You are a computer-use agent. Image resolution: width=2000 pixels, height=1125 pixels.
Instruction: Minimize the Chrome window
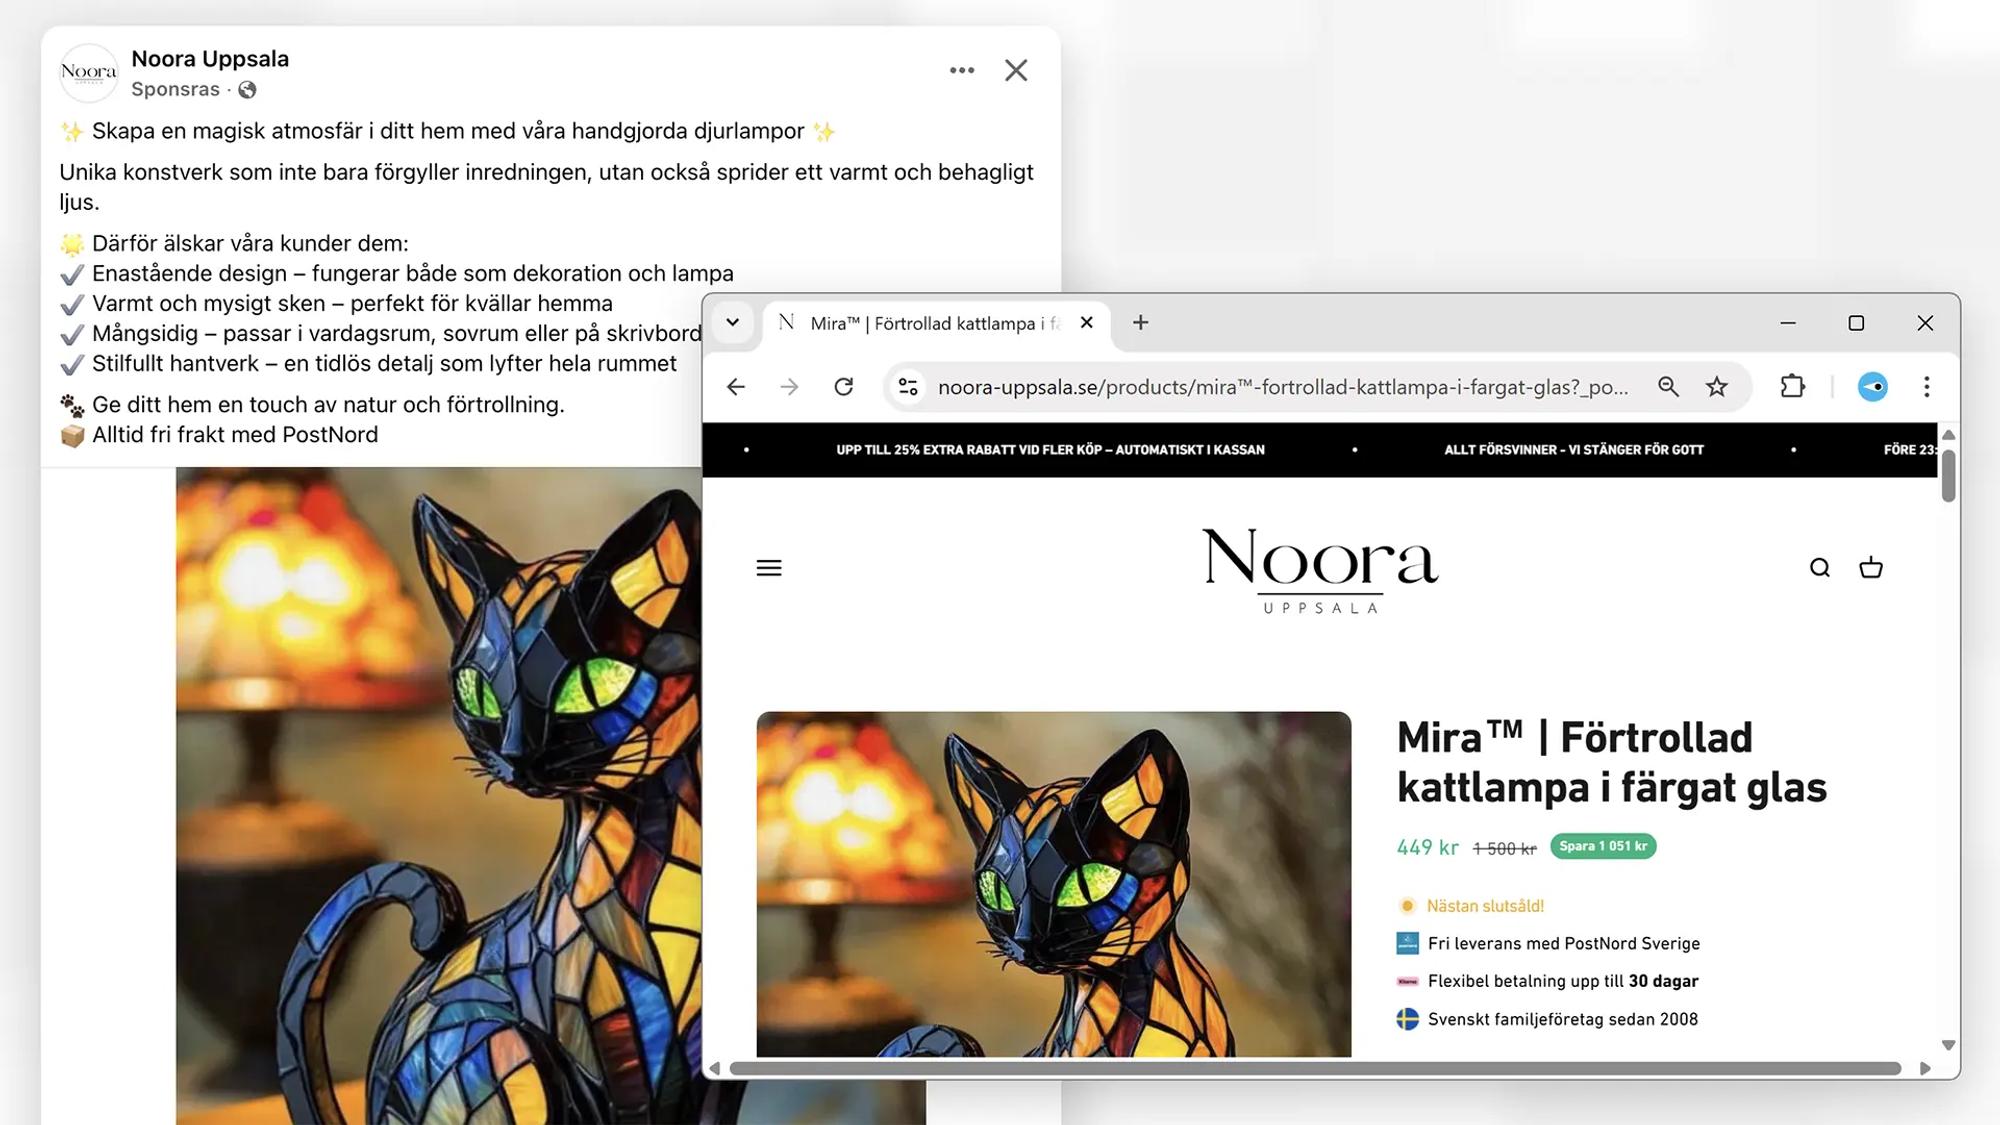(x=1788, y=323)
